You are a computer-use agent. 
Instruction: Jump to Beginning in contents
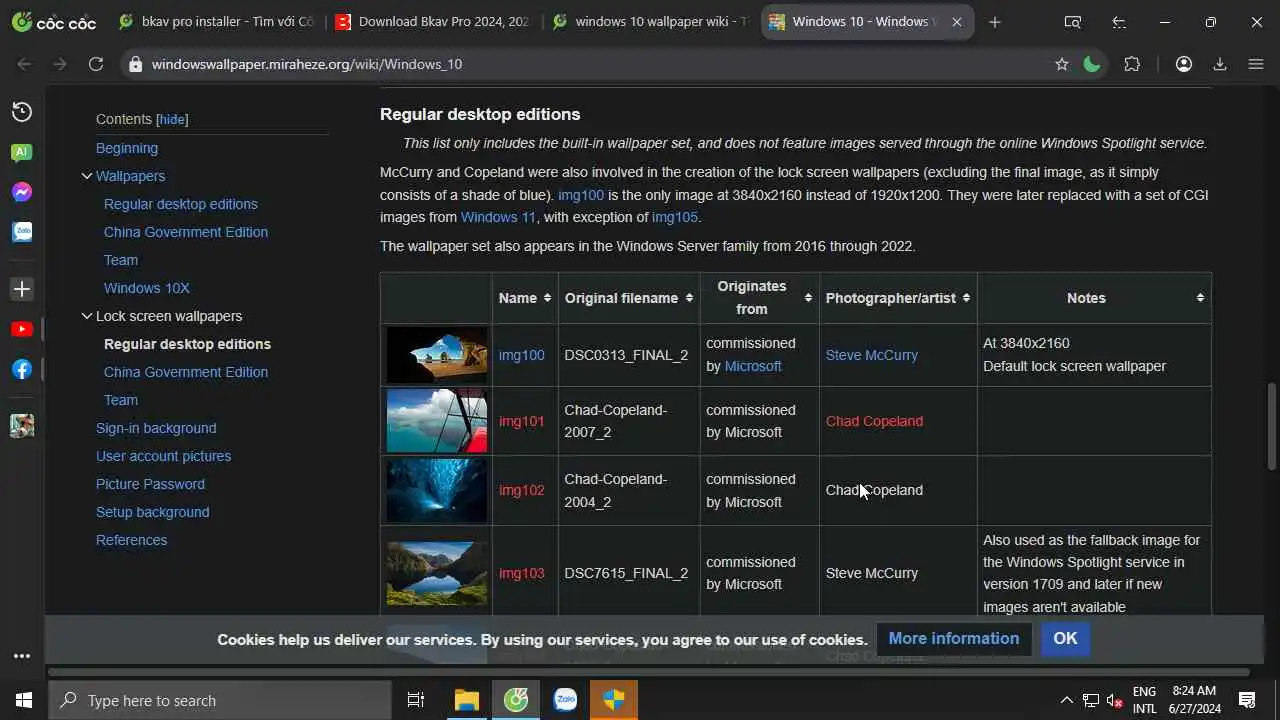click(x=127, y=148)
